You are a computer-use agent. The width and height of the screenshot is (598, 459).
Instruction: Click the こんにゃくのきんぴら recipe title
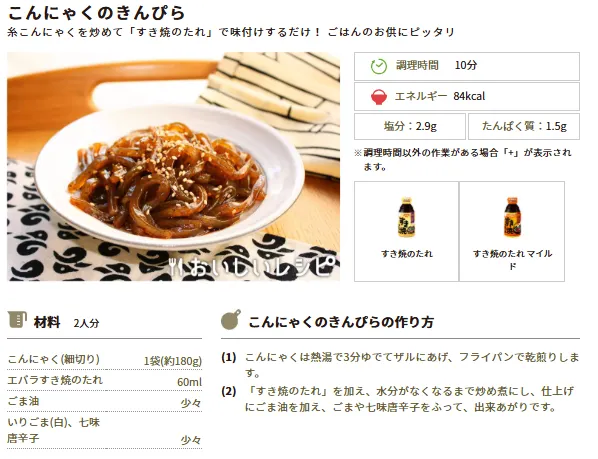point(96,13)
